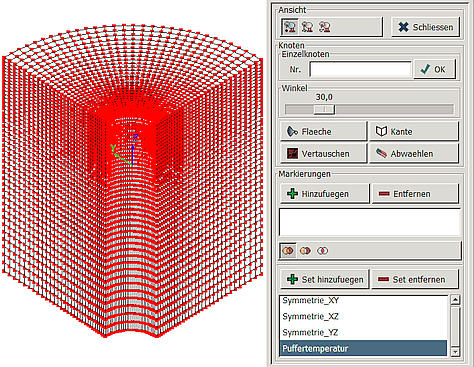Select the second Ansicht view mode icon

pos(307,27)
